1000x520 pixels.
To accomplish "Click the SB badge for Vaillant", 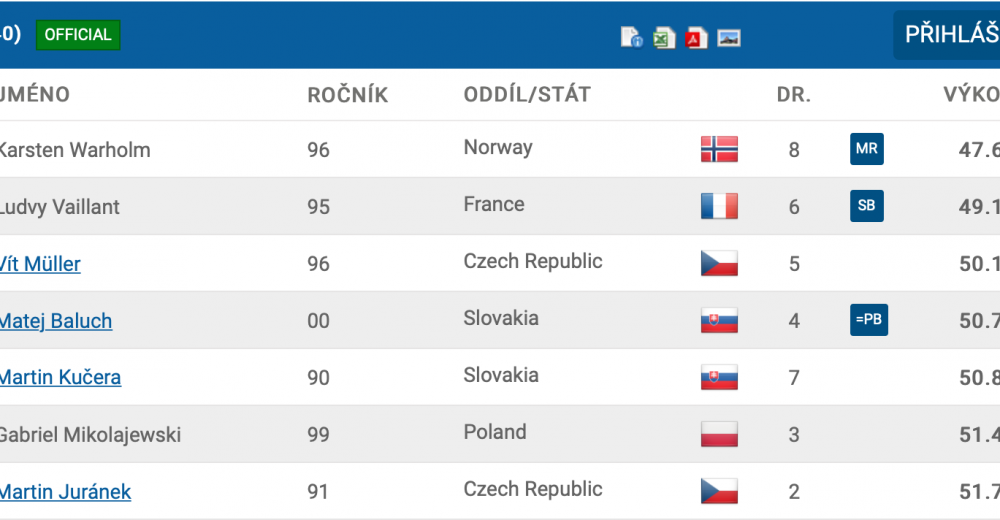I will pyautogui.click(x=867, y=205).
